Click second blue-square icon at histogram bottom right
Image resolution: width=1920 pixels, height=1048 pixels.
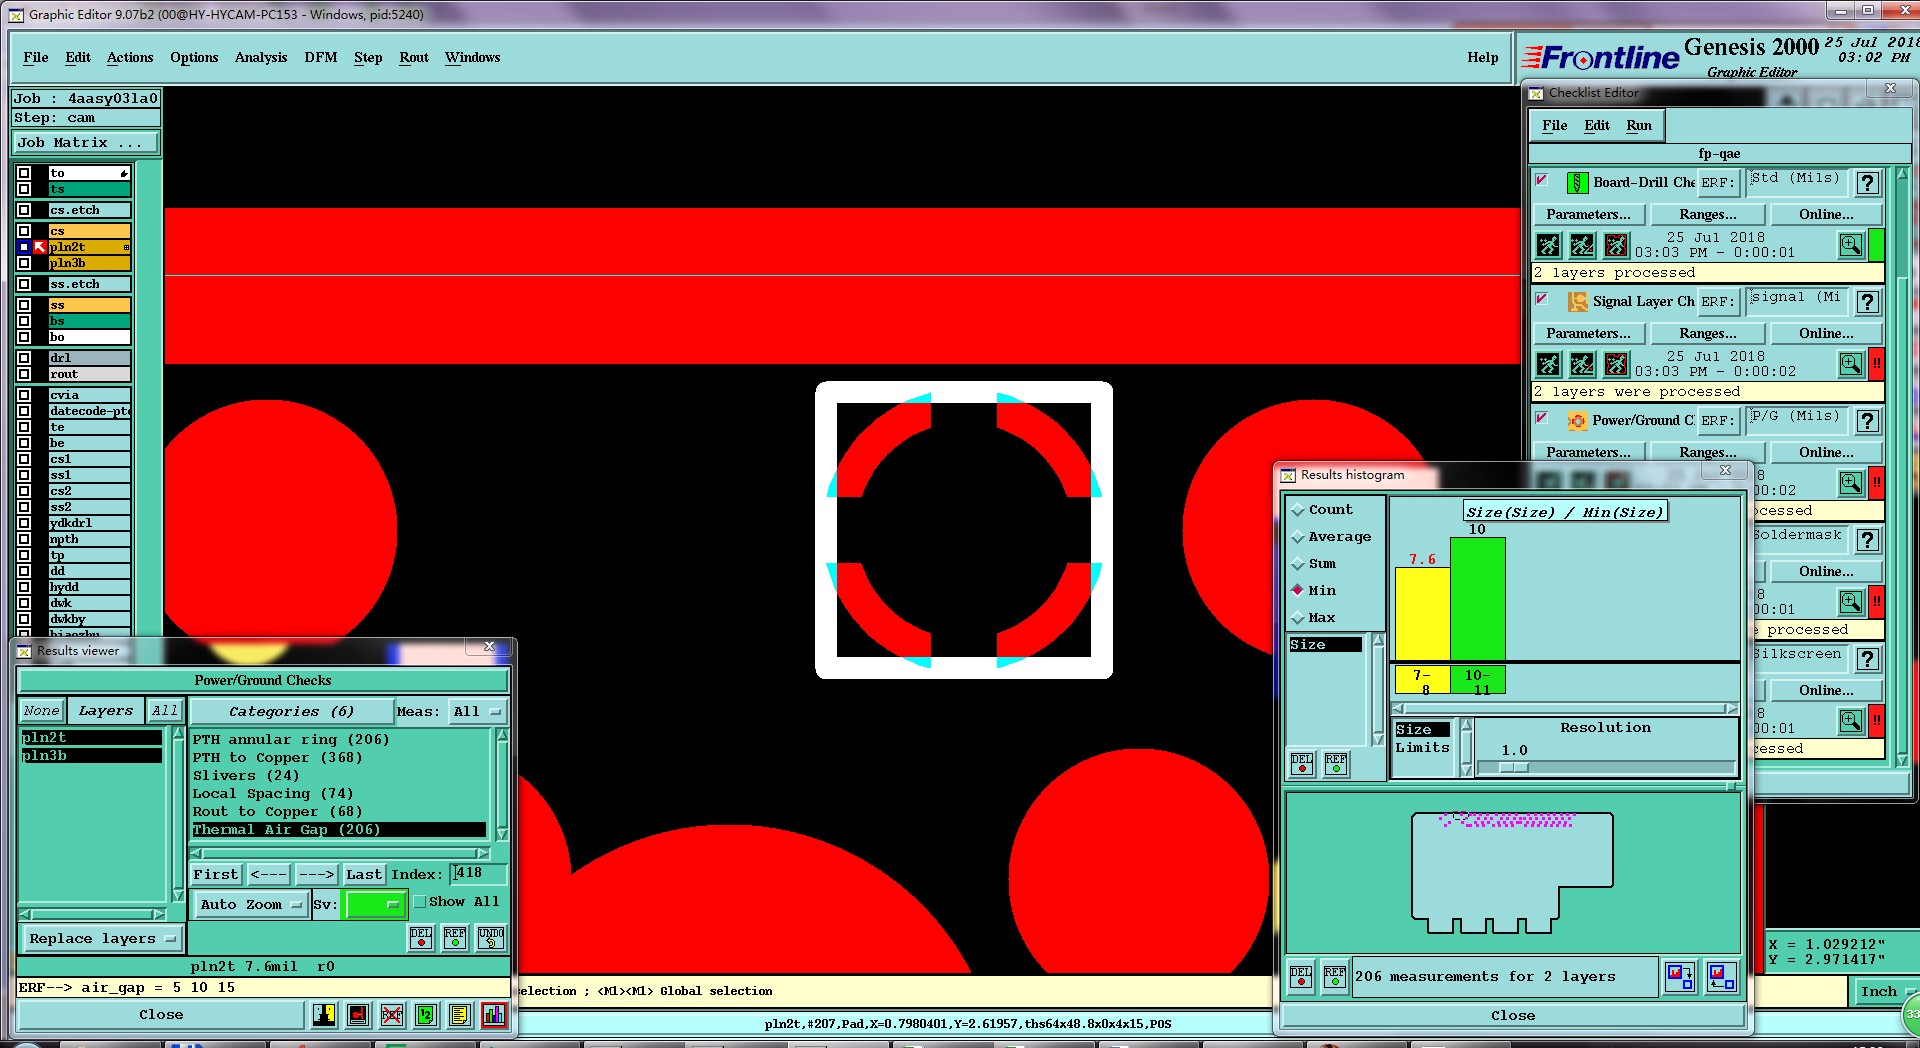coord(1722,976)
